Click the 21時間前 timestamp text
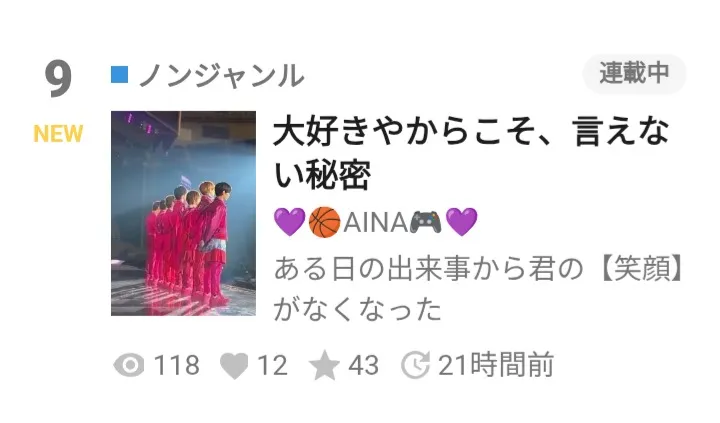Viewport: 720px width, 423px height. pos(496,366)
